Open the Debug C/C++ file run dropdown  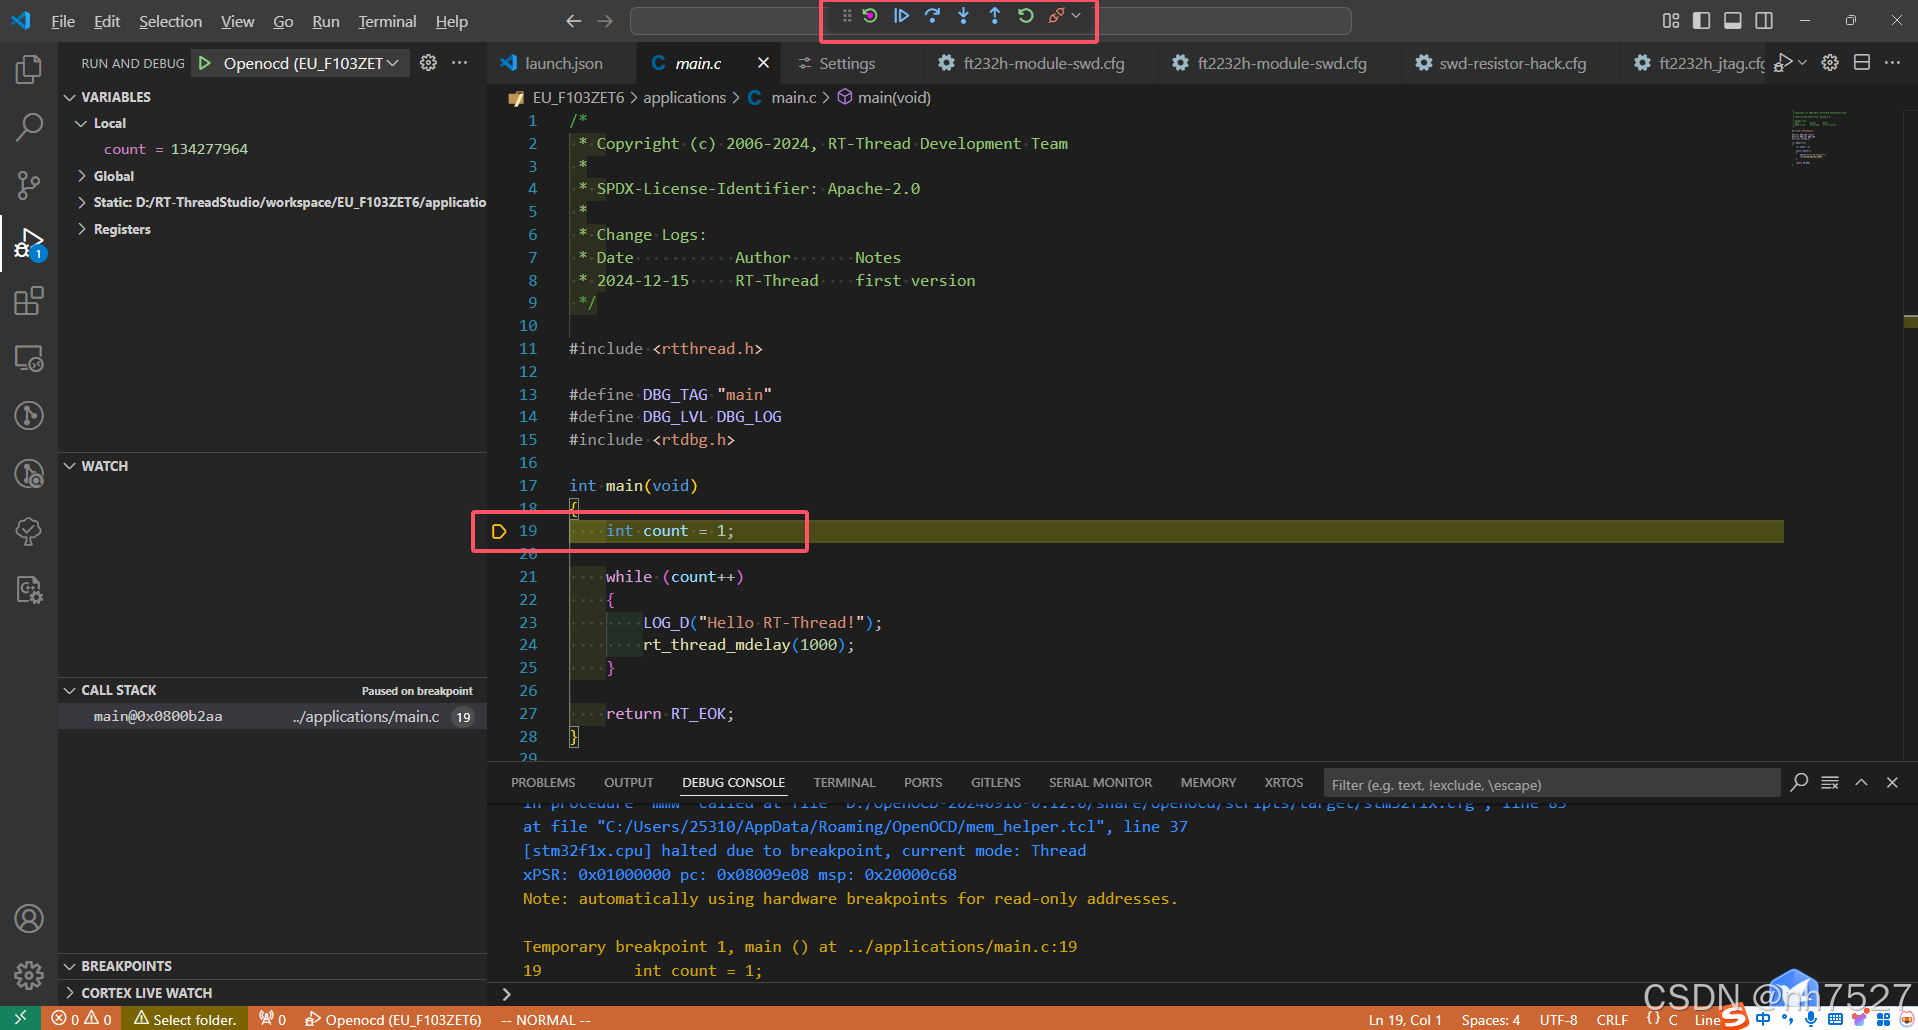tap(1802, 62)
